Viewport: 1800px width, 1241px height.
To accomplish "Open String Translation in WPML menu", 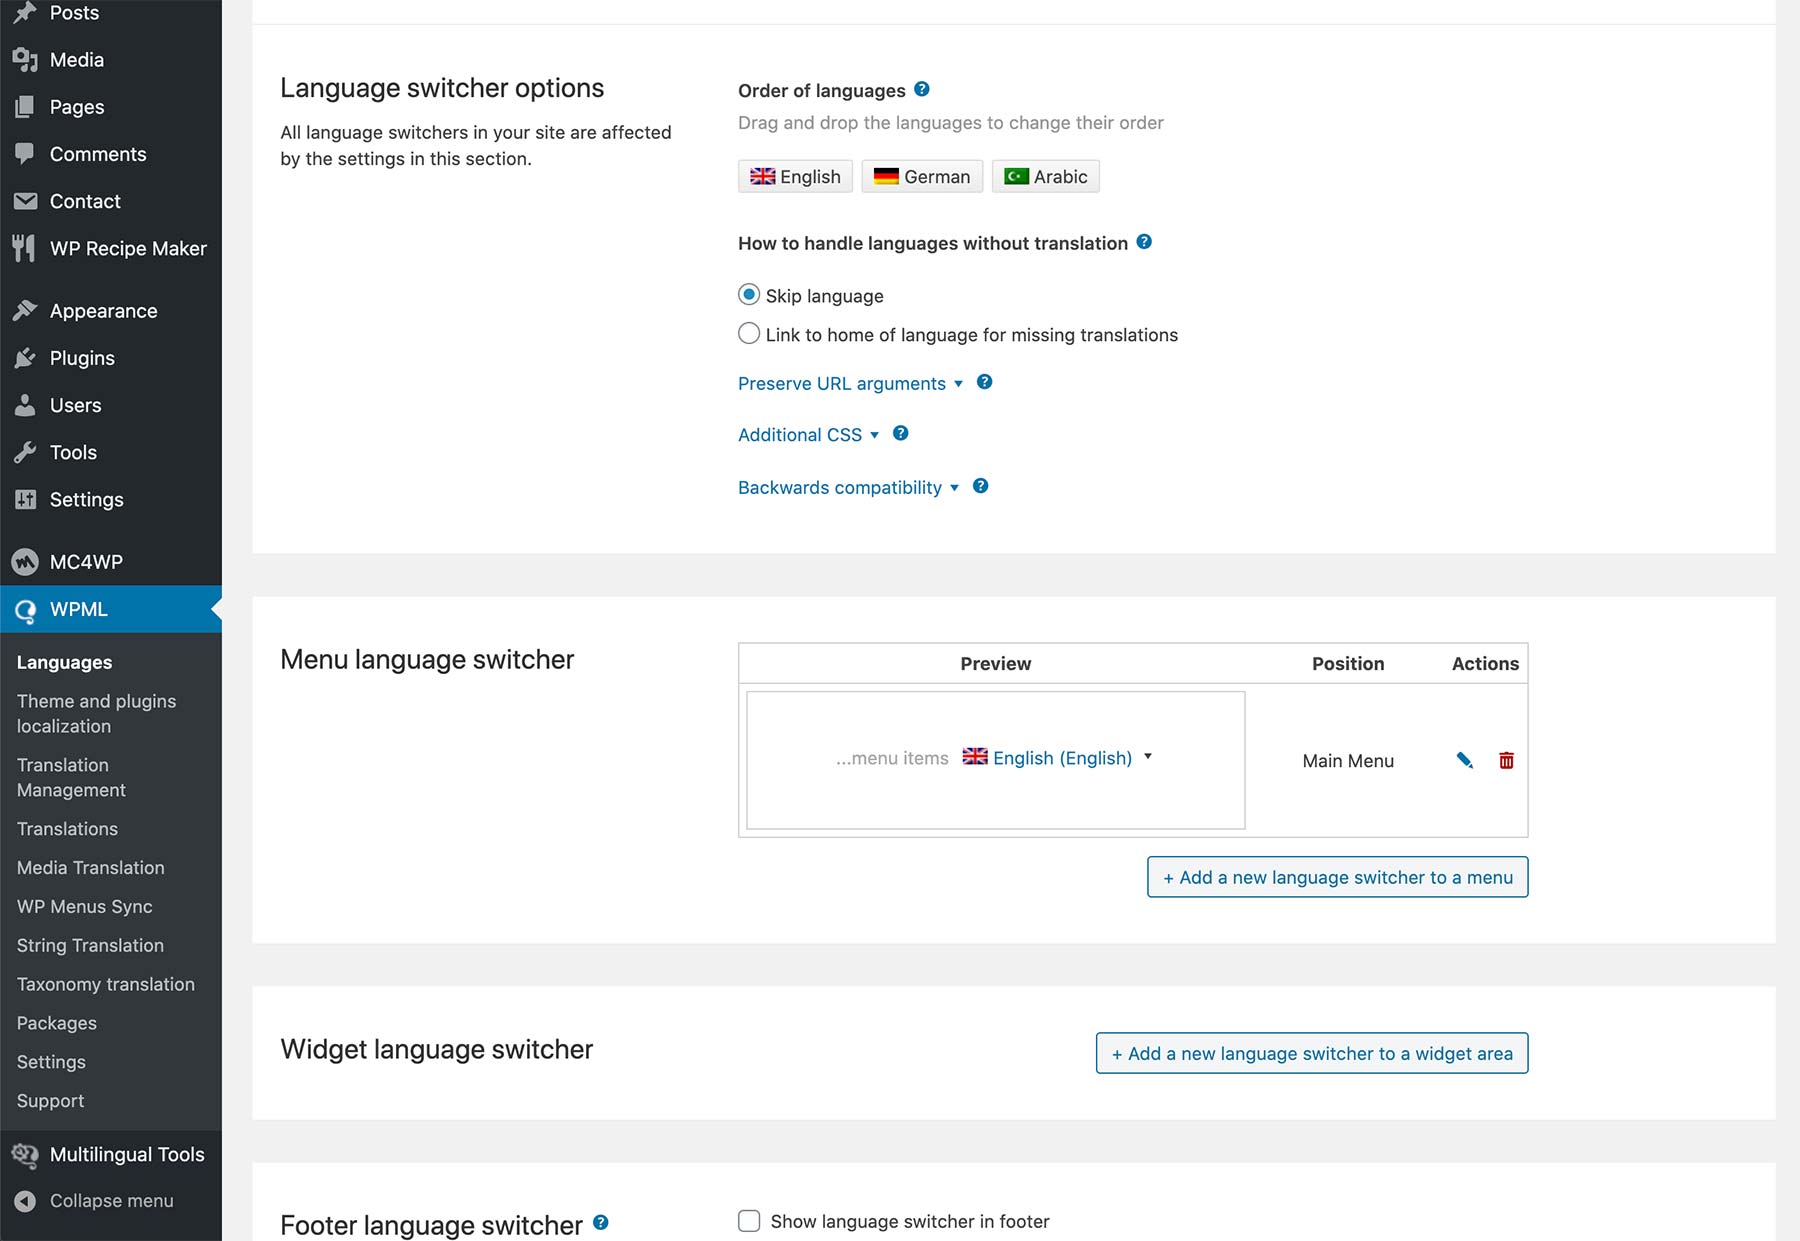I will [89, 945].
